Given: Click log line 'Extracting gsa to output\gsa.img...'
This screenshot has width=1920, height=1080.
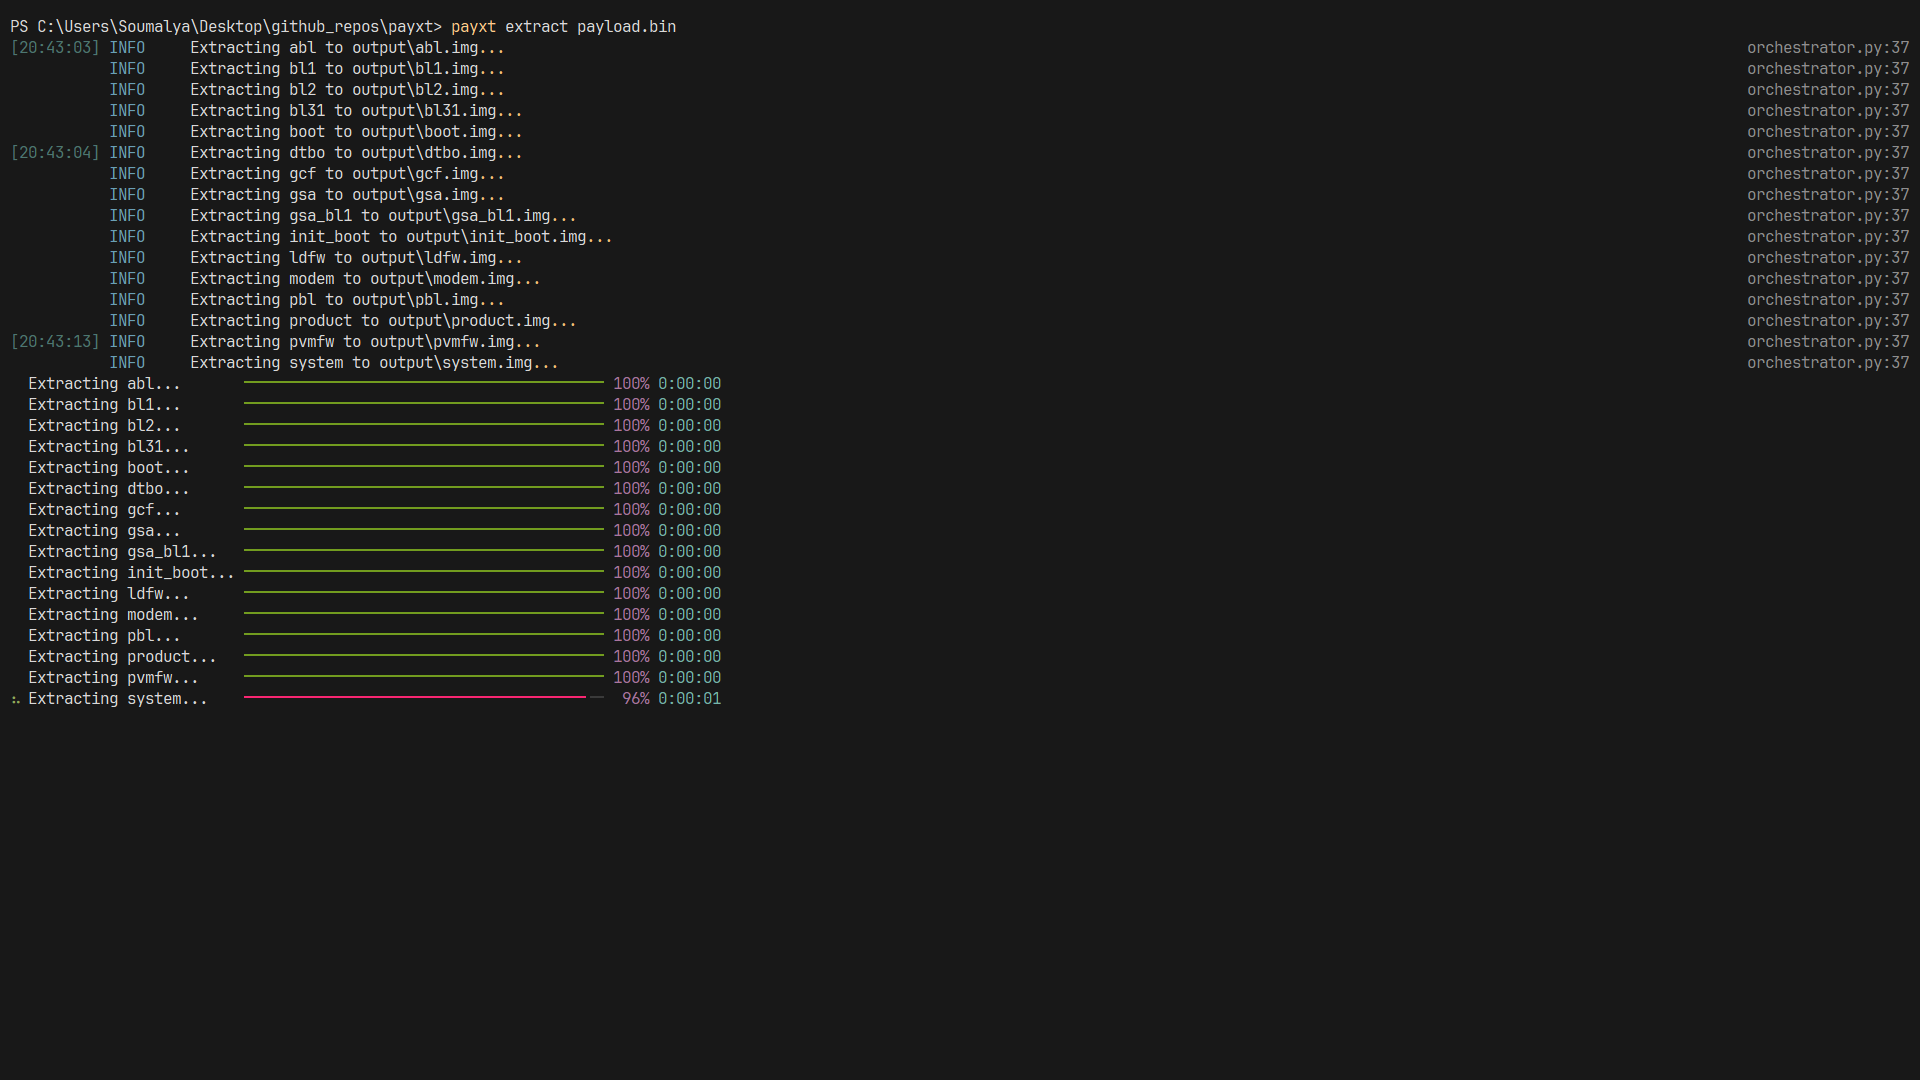Looking at the screenshot, I should [347, 195].
